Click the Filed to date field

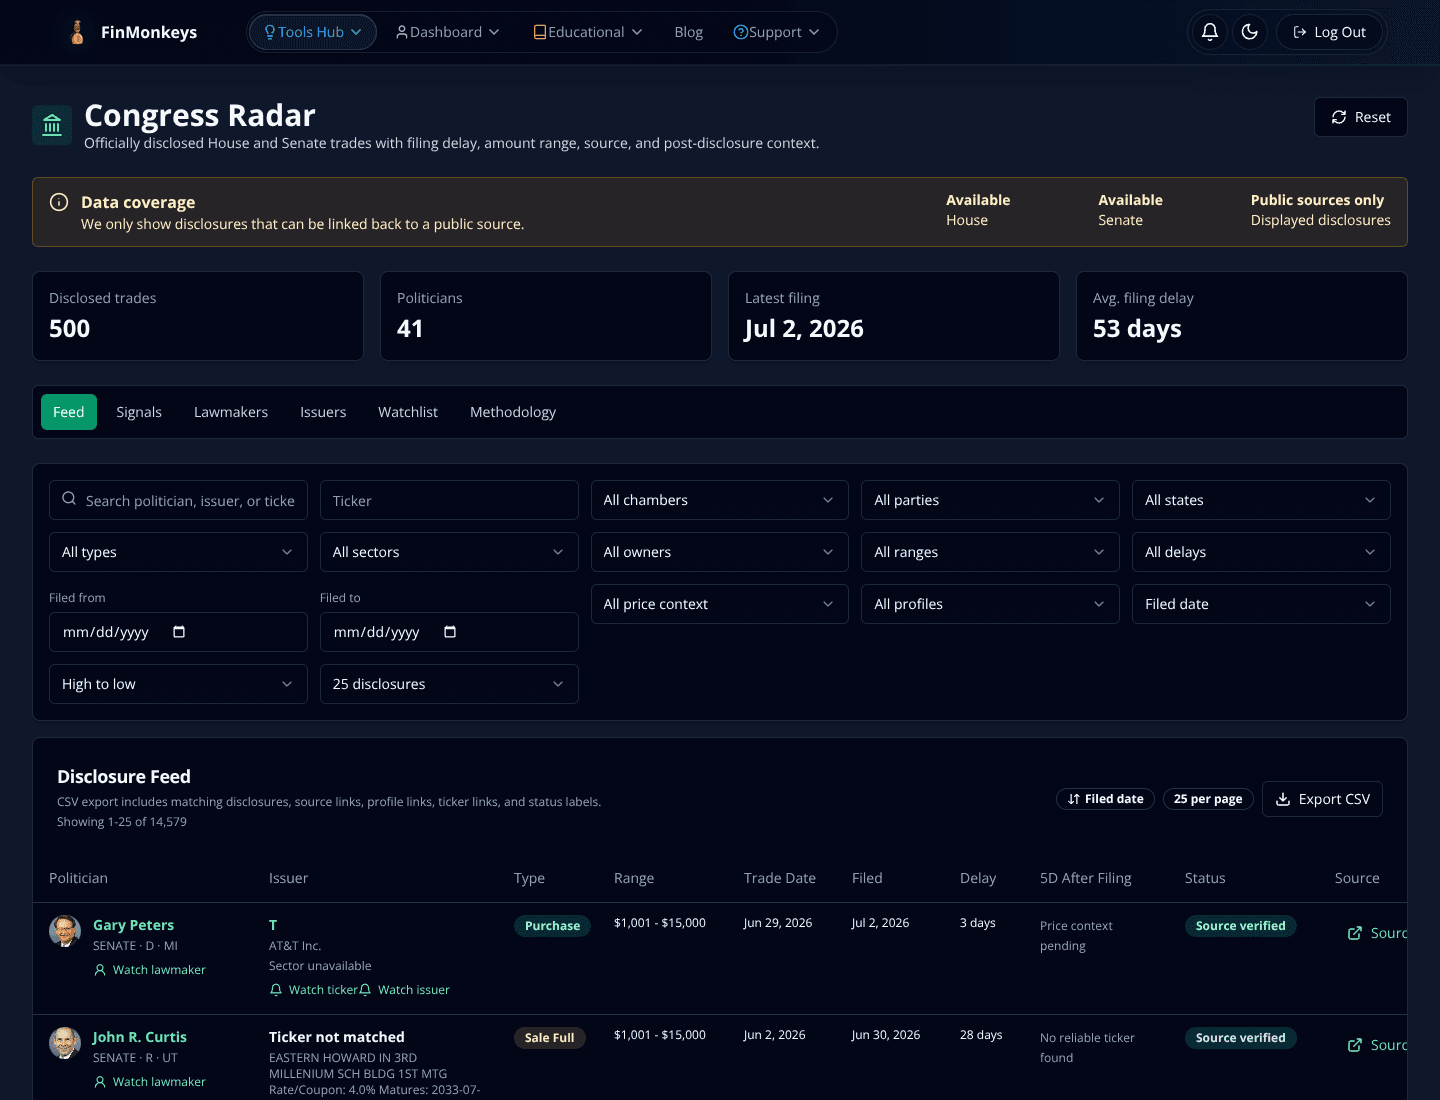[x=449, y=632]
